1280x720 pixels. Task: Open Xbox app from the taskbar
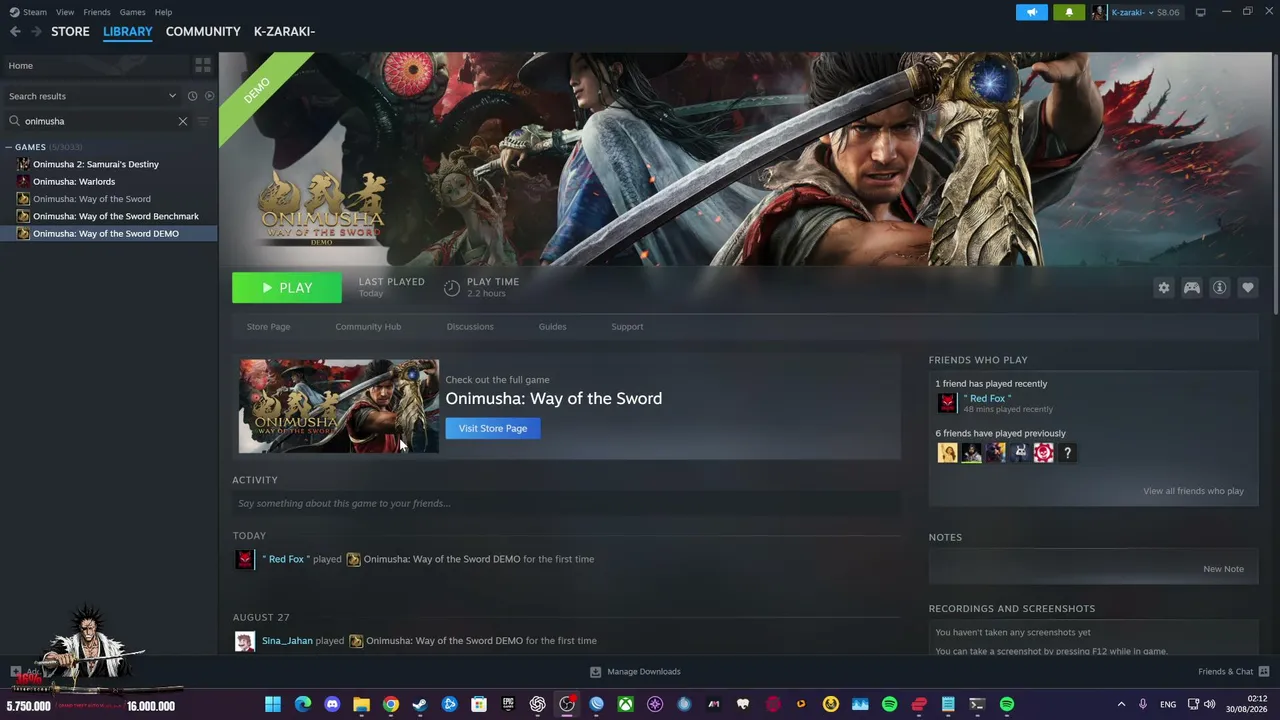625,704
